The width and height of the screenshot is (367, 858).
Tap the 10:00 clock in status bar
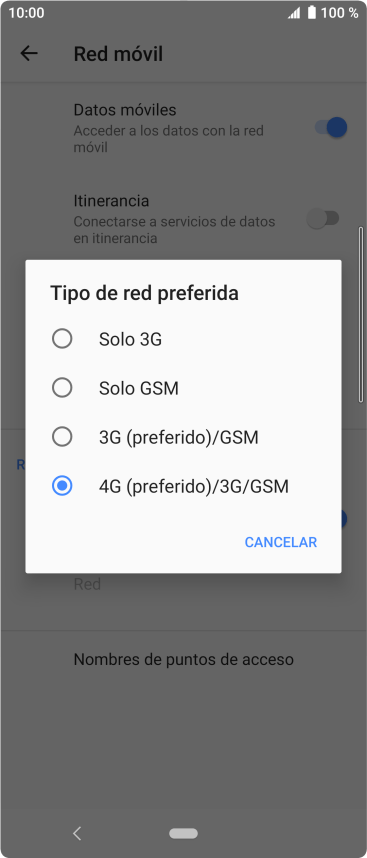[26, 13]
